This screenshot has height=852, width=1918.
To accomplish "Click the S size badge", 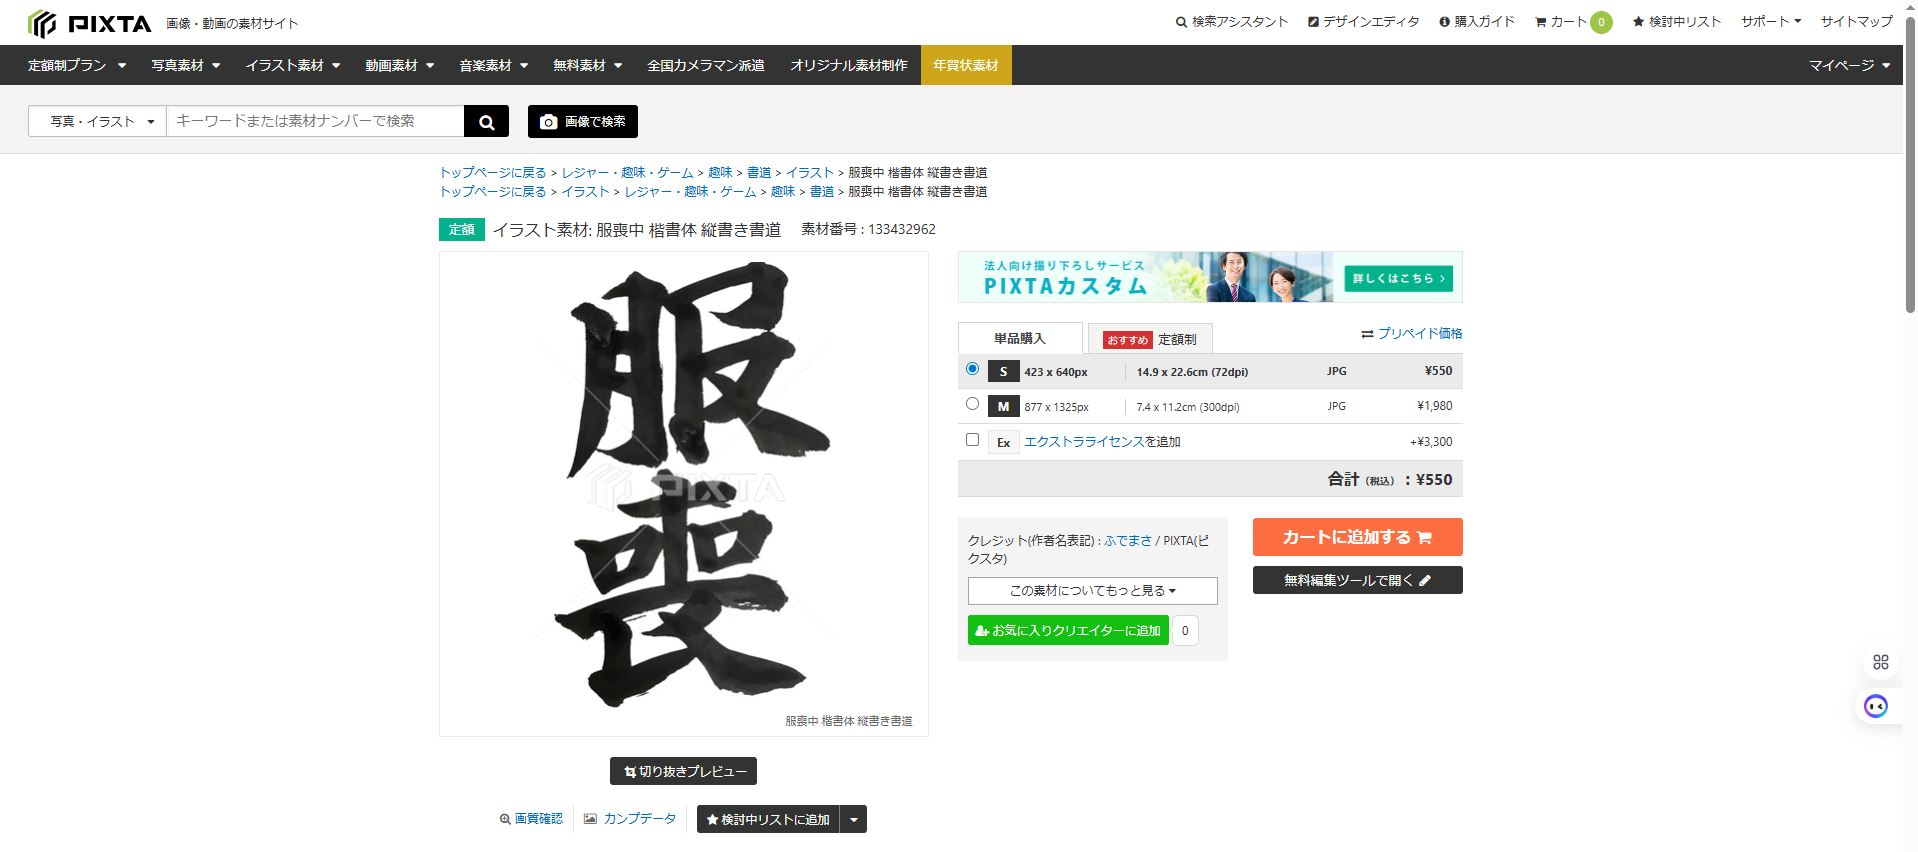I will click(x=1003, y=371).
